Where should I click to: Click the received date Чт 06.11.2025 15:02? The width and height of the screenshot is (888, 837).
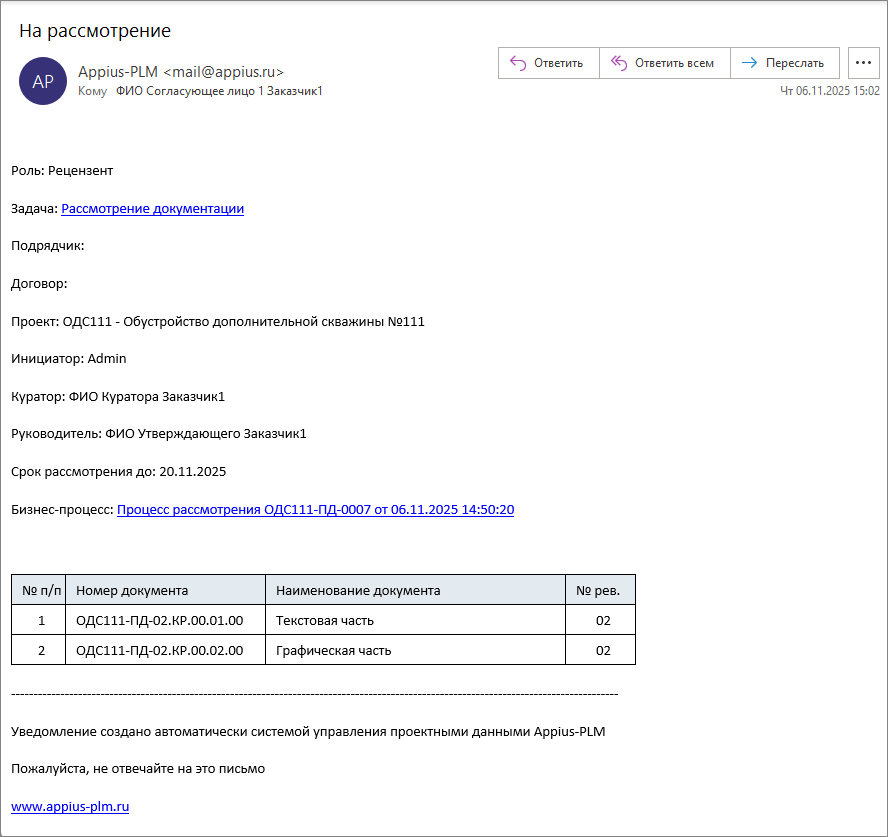829,91
